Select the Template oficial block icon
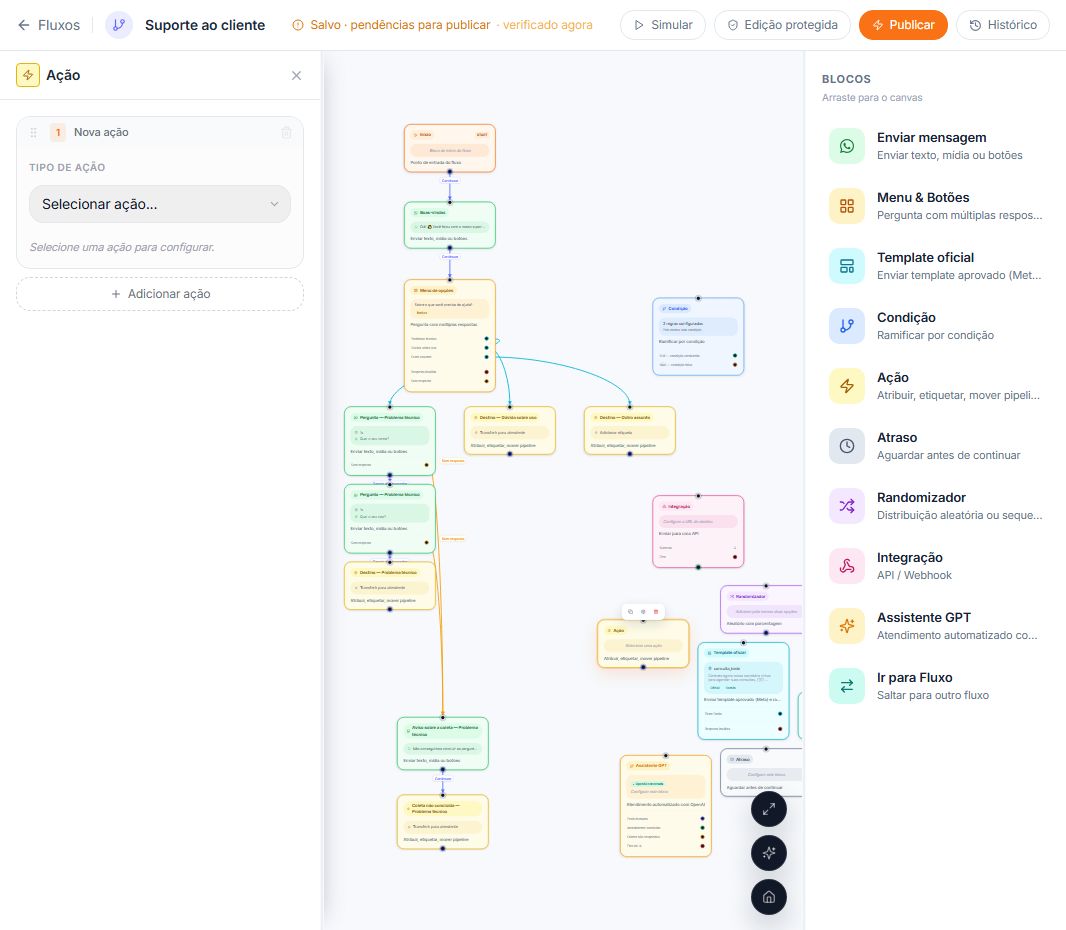Screen dimensions: 1066x930 click(x=846, y=266)
